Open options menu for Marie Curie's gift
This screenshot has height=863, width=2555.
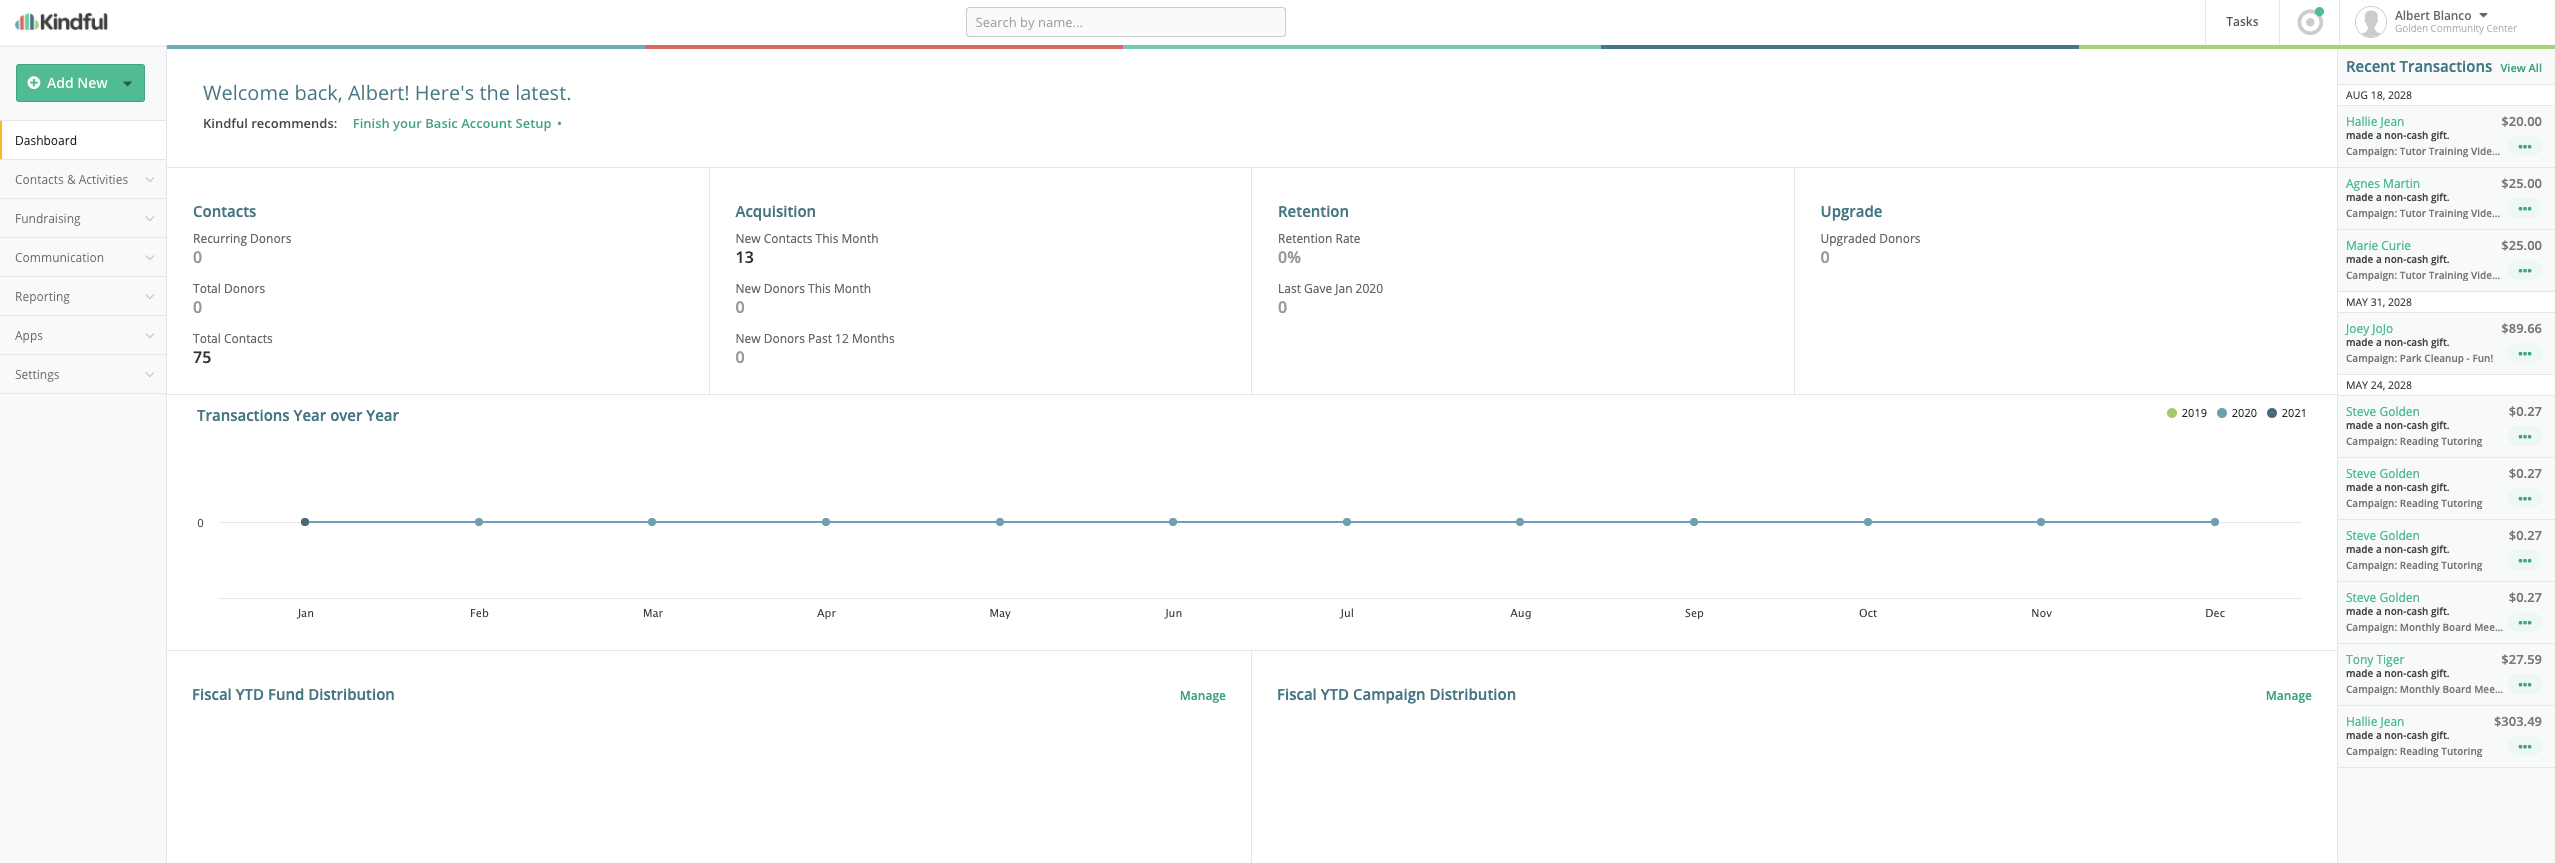point(2524,271)
